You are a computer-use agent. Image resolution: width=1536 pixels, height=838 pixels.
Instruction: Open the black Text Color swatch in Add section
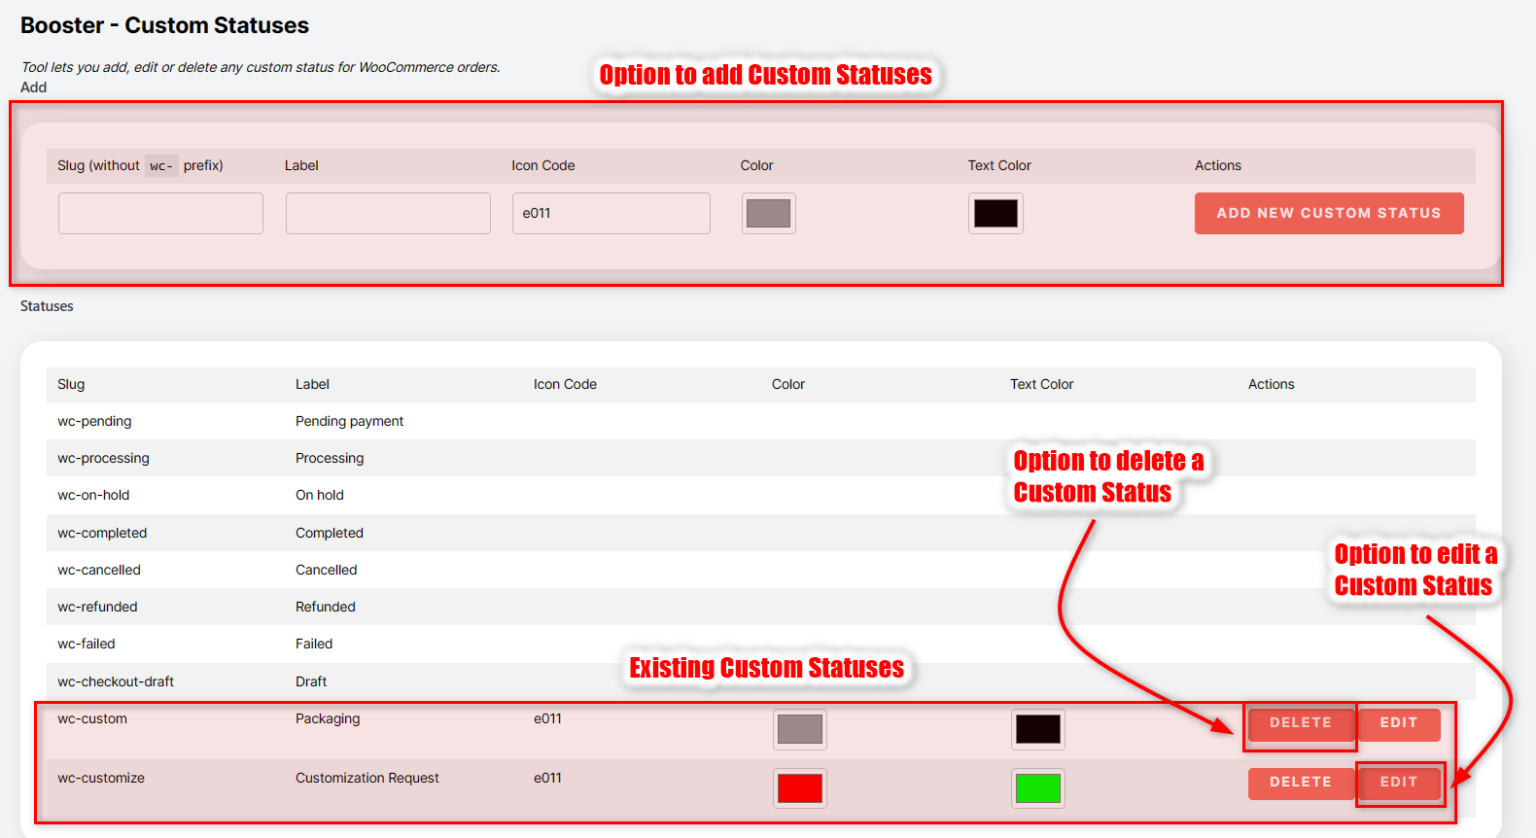(996, 213)
